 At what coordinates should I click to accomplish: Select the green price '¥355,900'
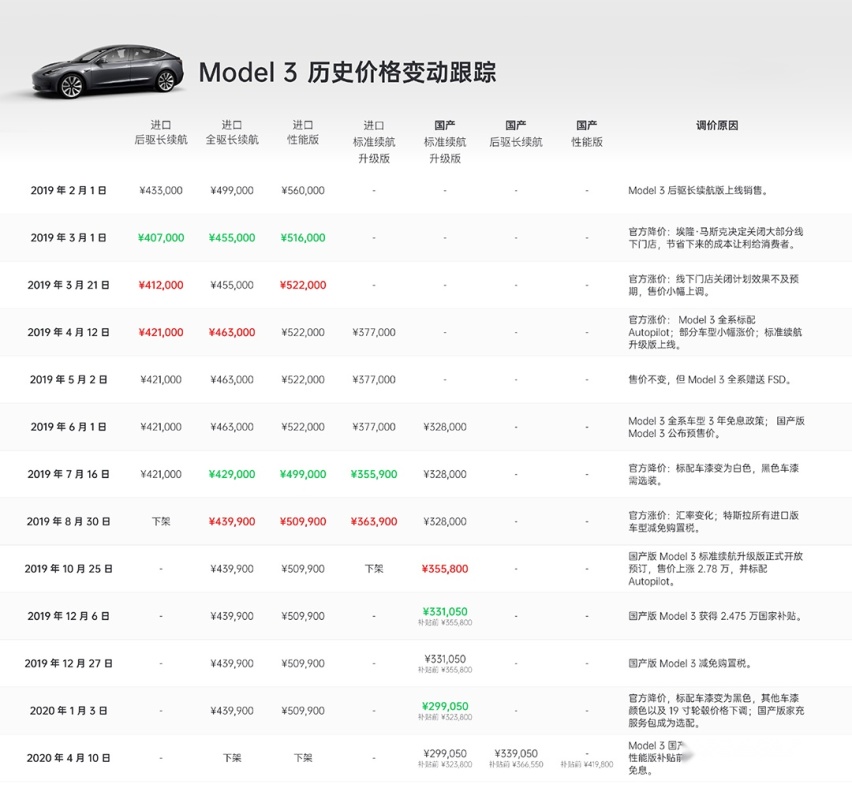[374, 474]
